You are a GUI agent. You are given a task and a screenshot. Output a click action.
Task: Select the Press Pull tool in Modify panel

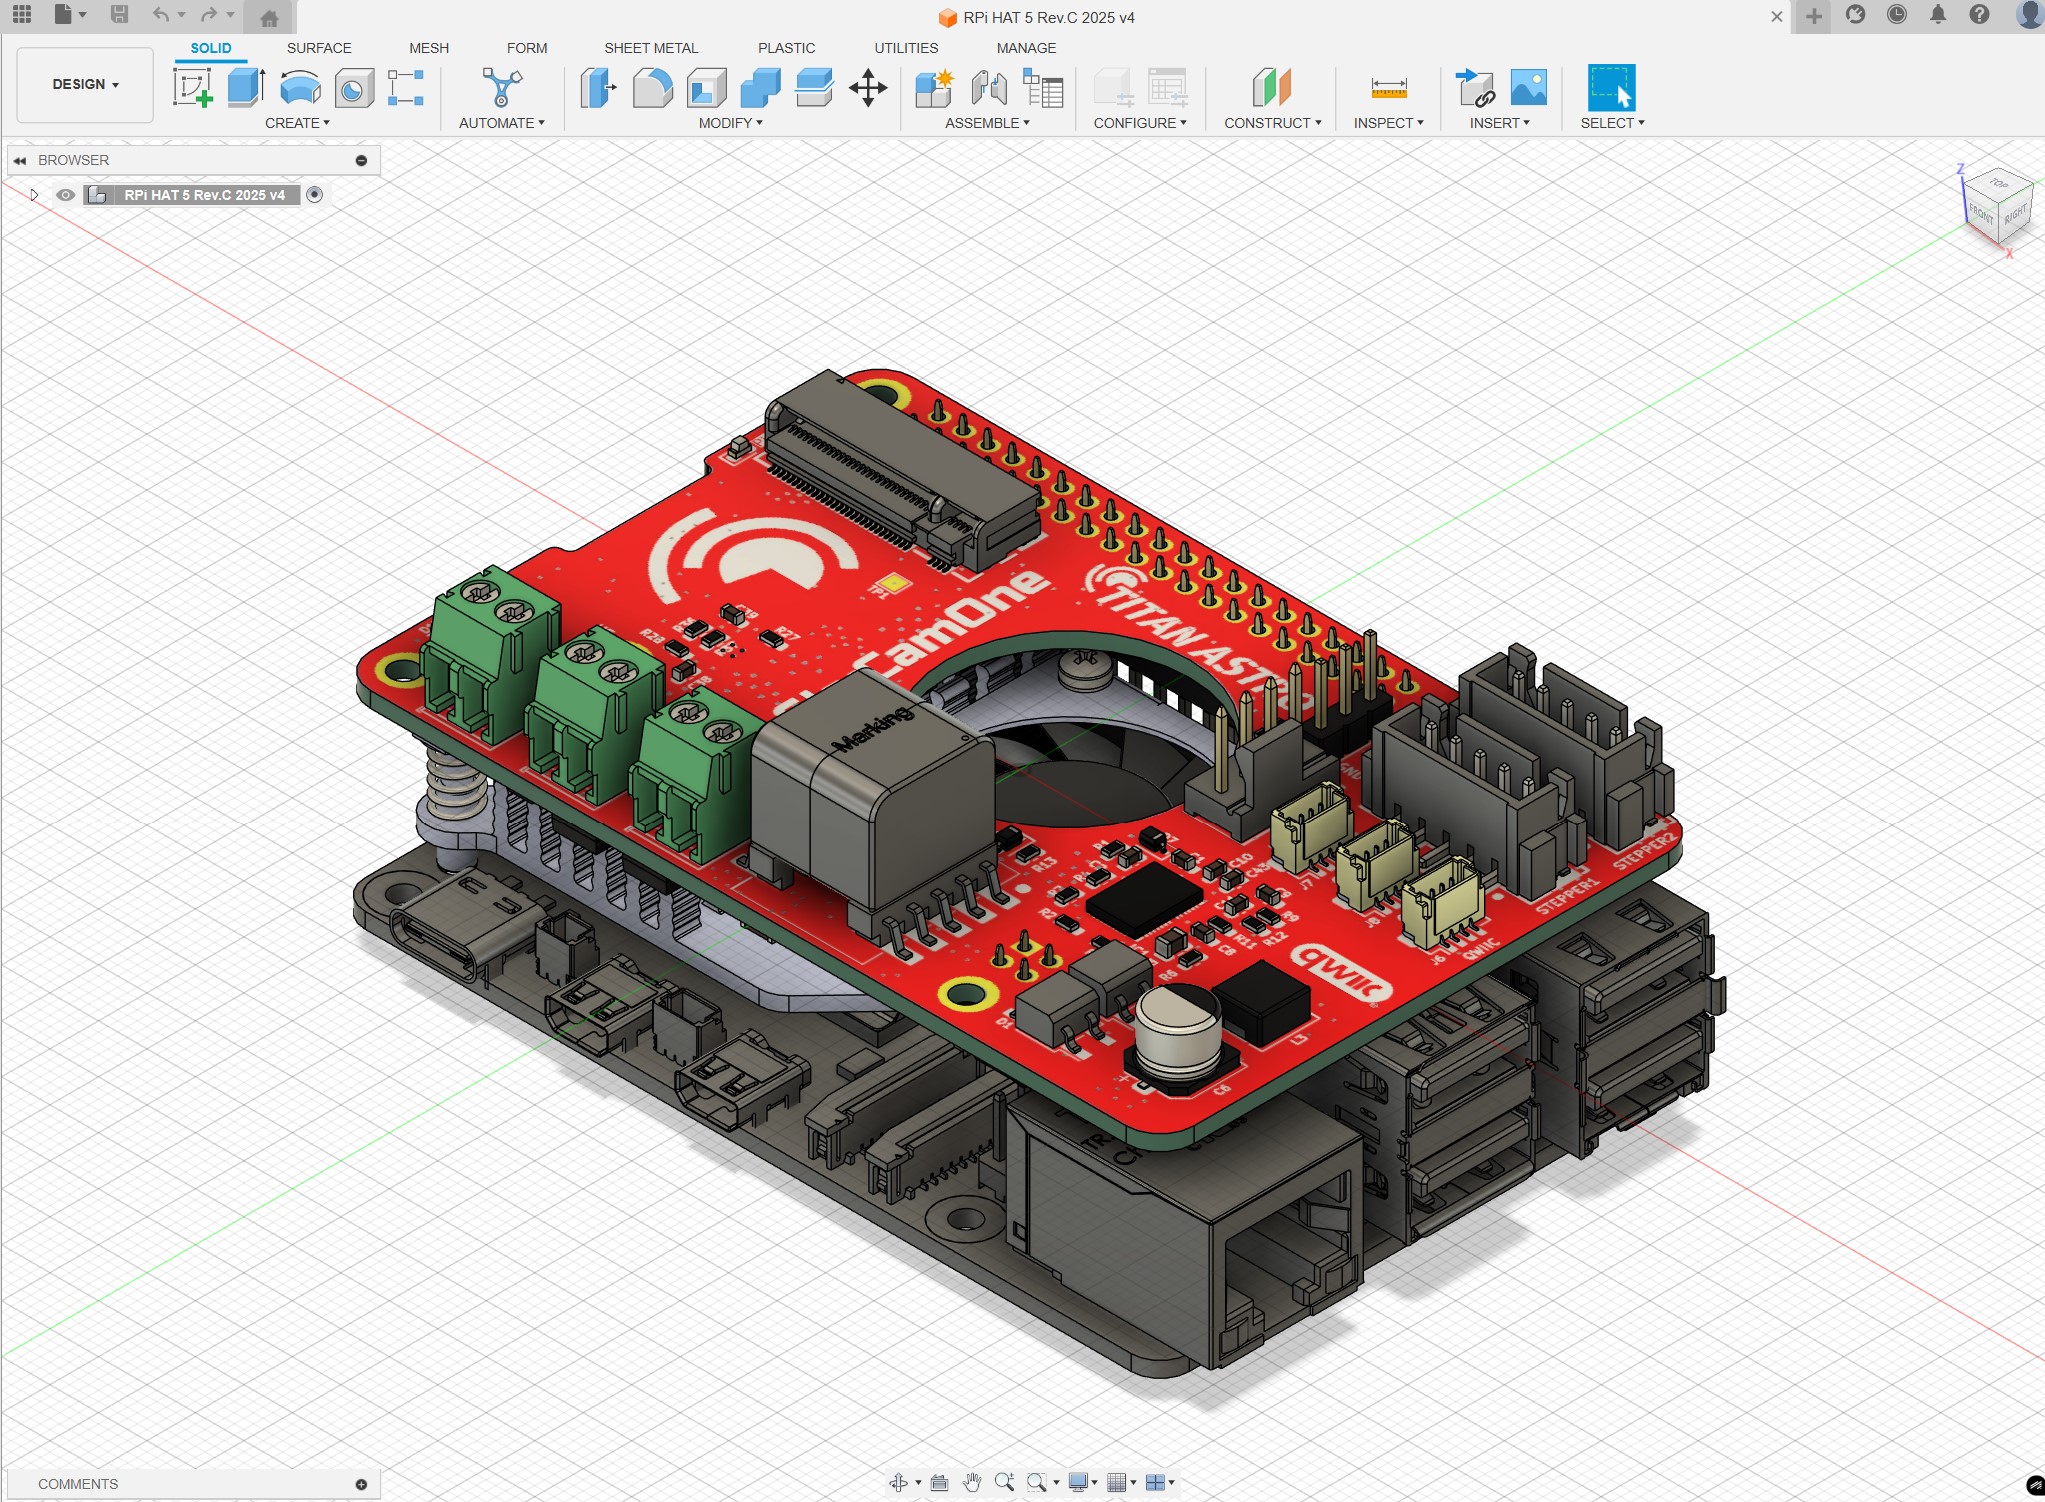598,88
